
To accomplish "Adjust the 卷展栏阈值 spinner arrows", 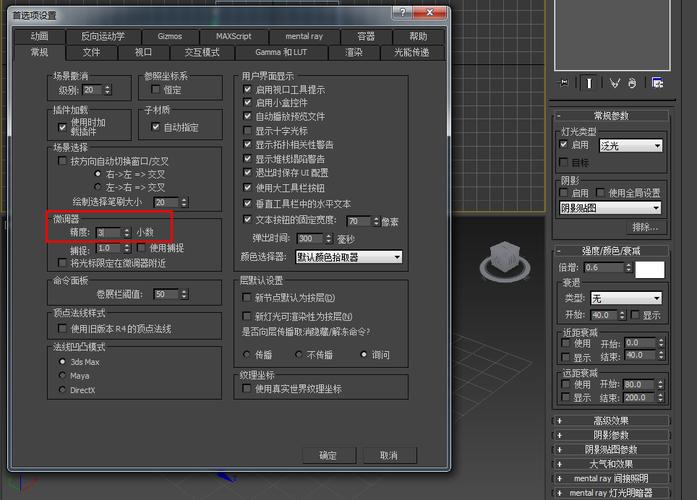I will 184,294.
